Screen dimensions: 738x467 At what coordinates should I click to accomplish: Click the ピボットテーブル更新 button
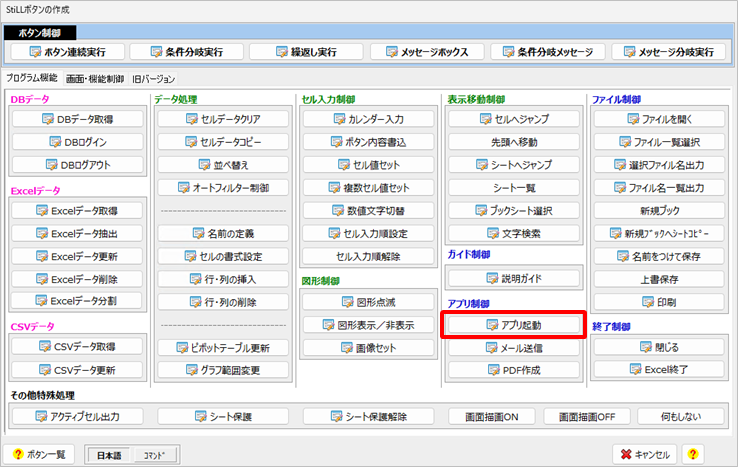click(x=223, y=347)
